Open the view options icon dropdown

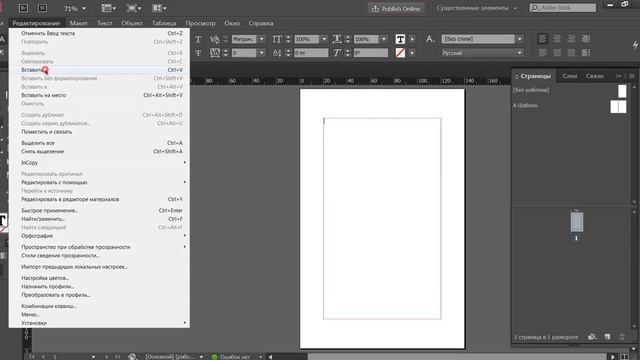[x=108, y=8]
